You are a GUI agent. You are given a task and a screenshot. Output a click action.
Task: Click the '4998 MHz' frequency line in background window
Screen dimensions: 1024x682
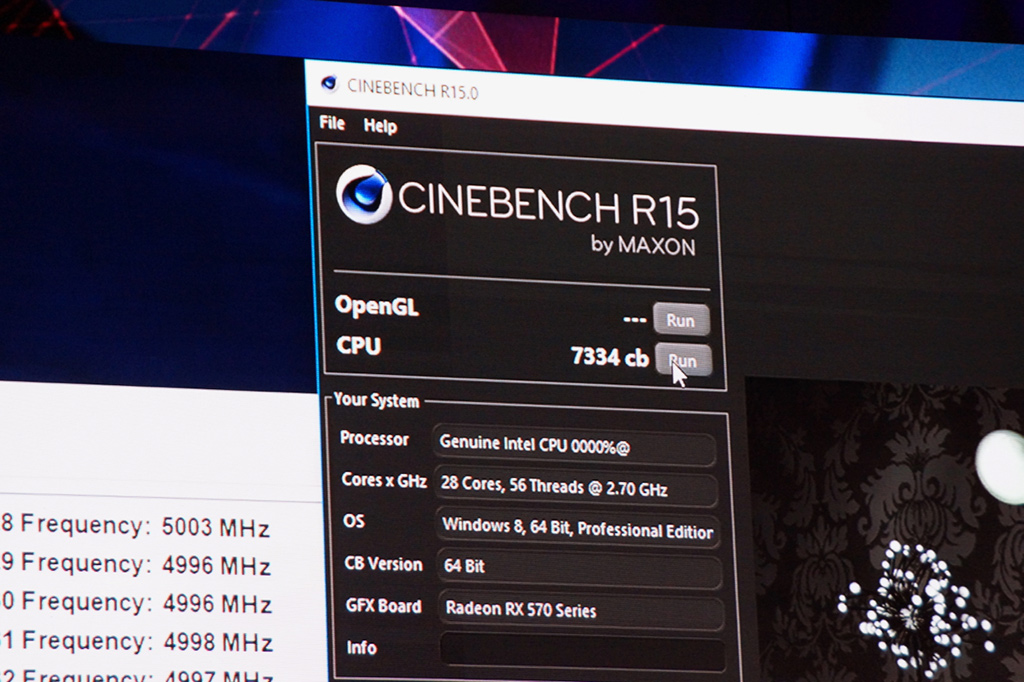[x=137, y=642]
